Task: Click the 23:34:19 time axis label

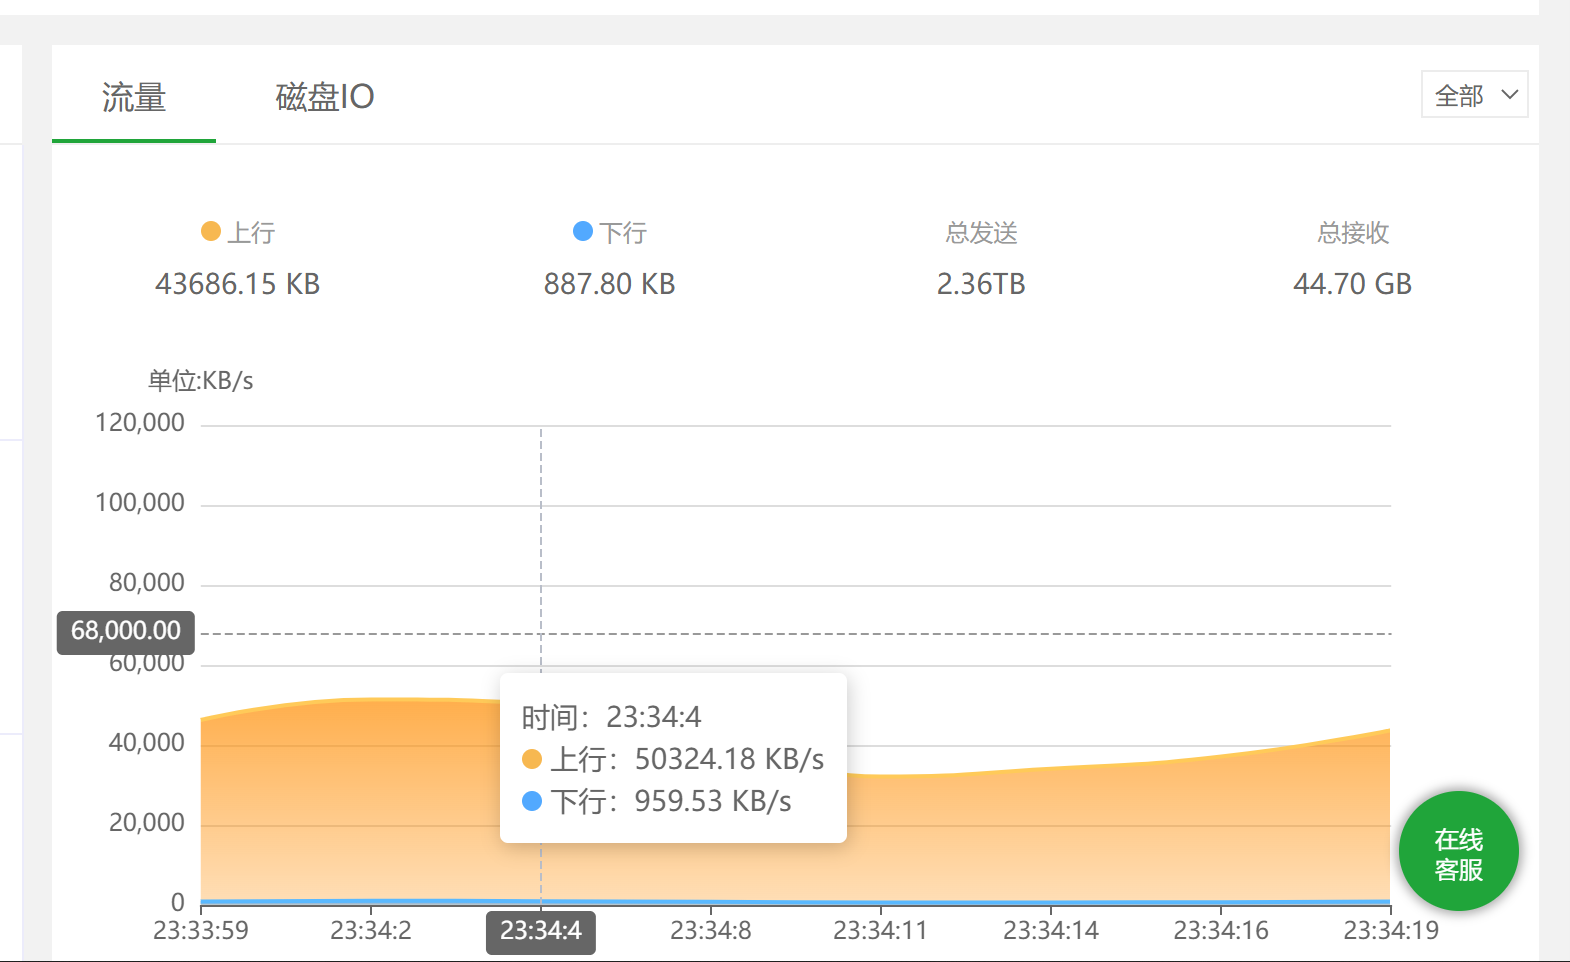Action: click(x=1391, y=931)
